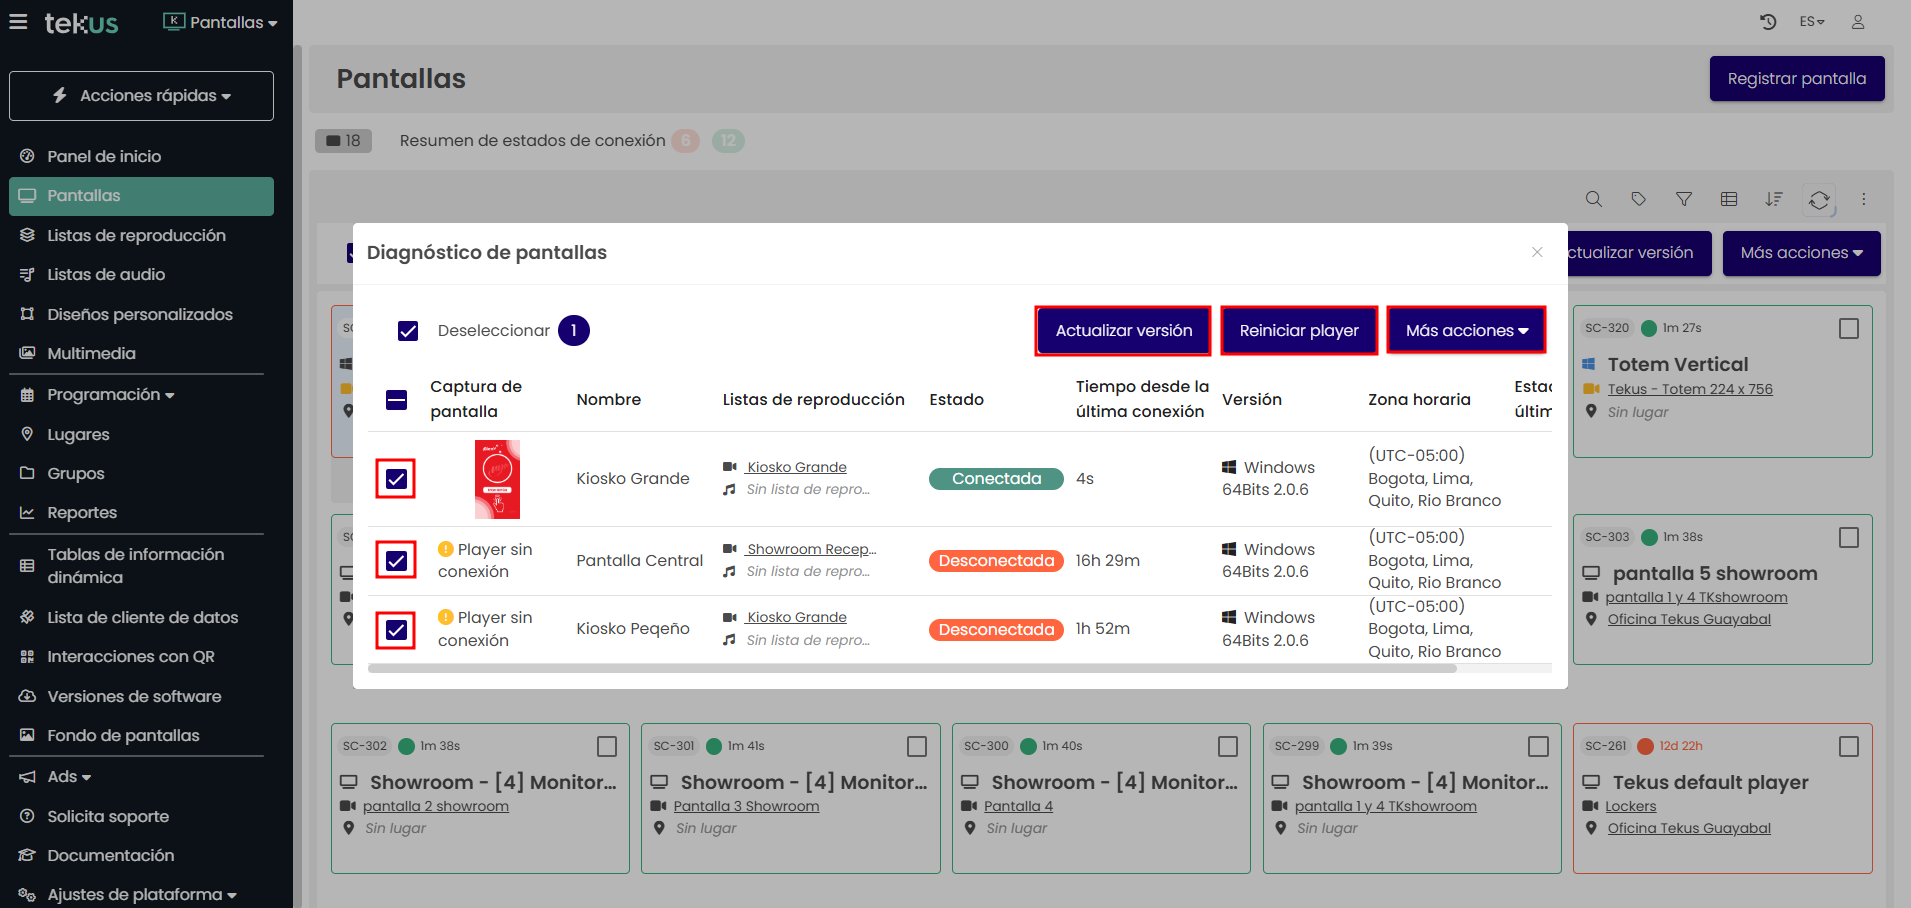Click the refresh sync icon
Screen dimensions: 1911x908
pyautogui.click(x=1819, y=200)
